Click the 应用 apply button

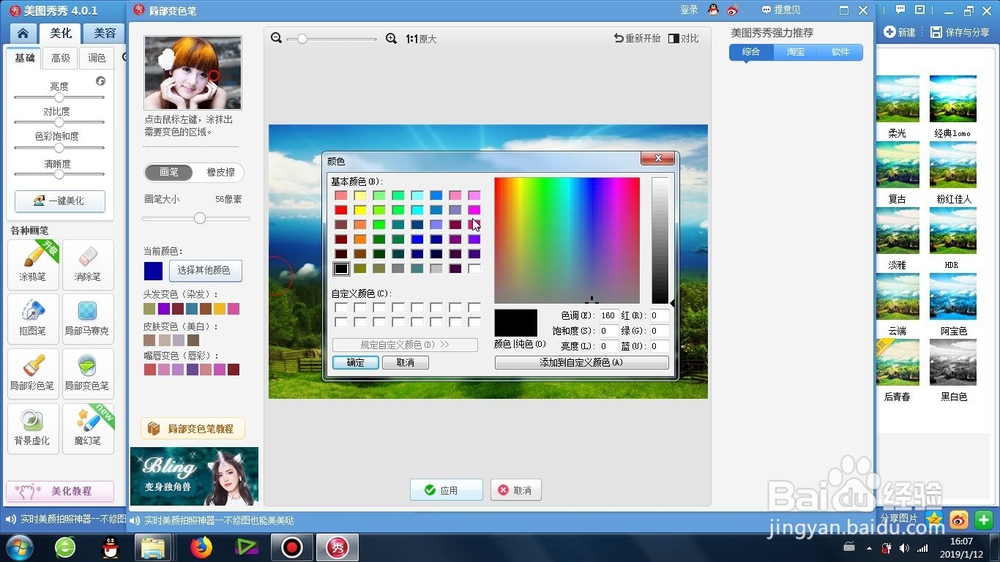(446, 490)
